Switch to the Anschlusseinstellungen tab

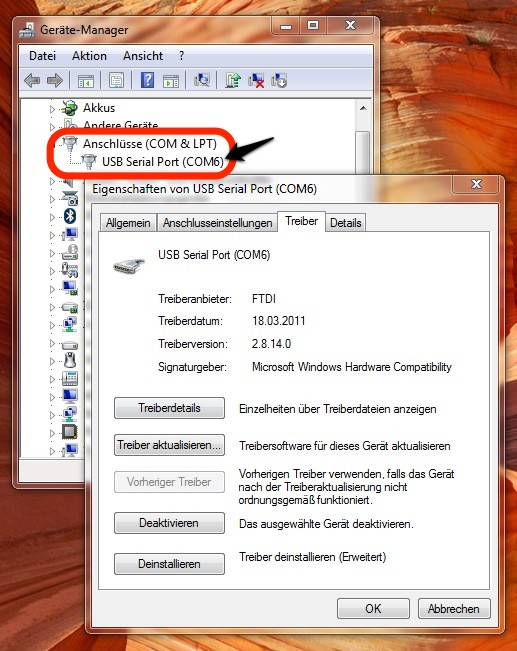pyautogui.click(x=218, y=223)
